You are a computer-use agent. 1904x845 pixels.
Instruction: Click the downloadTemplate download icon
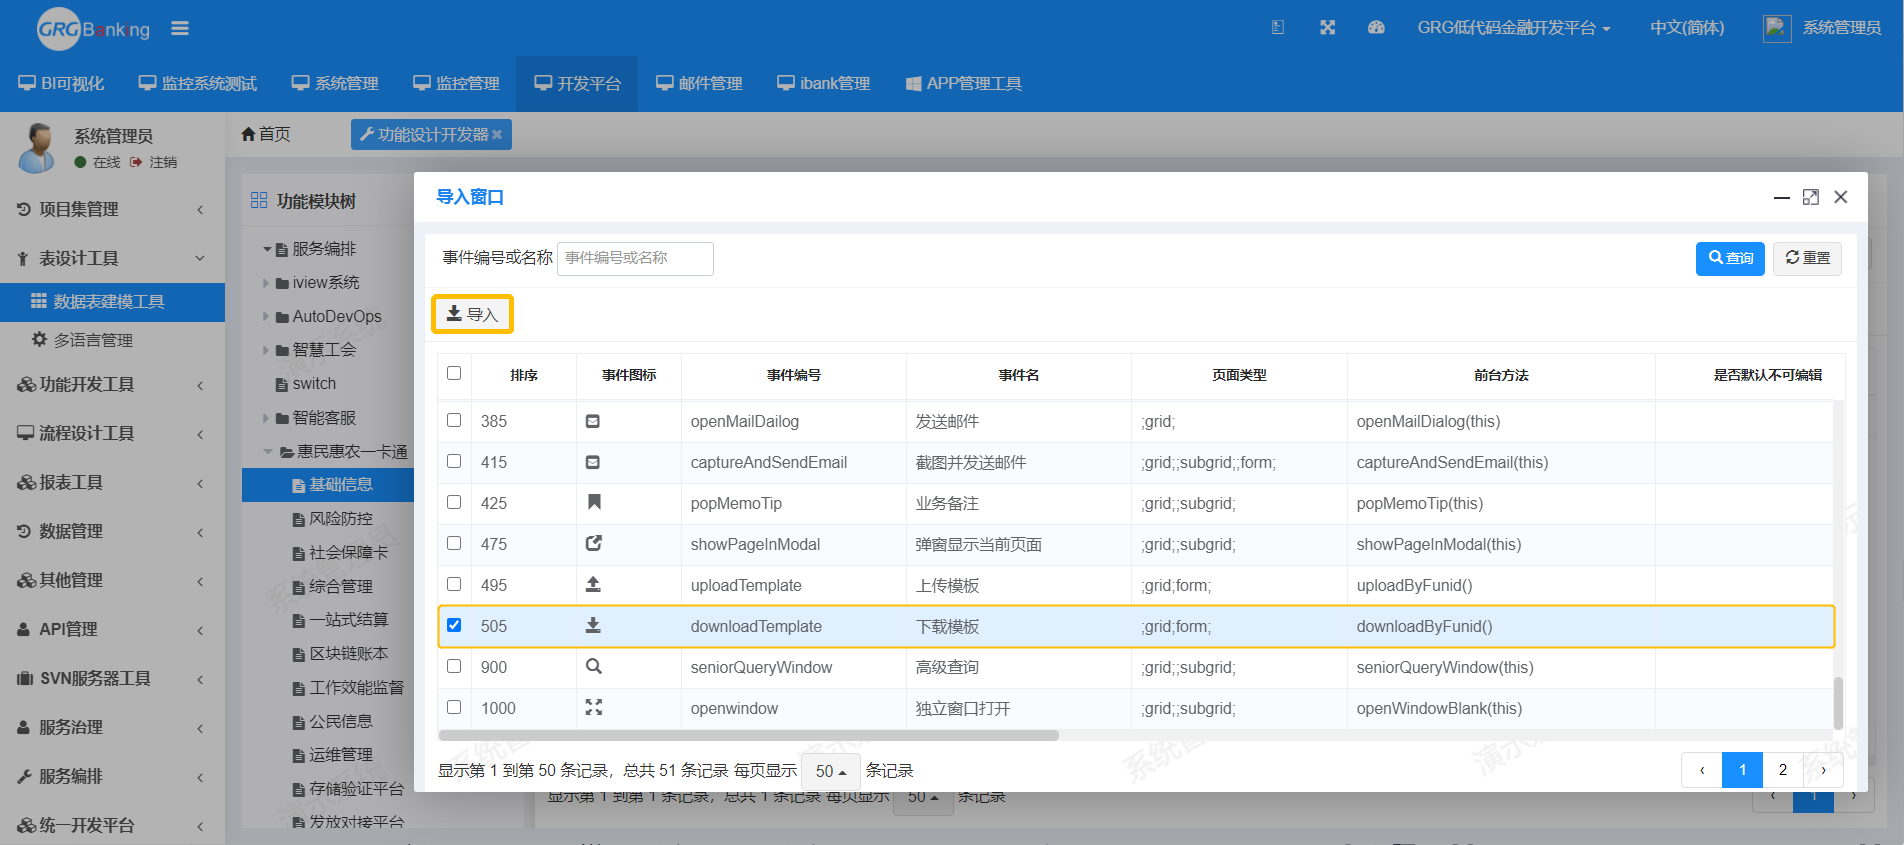(593, 625)
